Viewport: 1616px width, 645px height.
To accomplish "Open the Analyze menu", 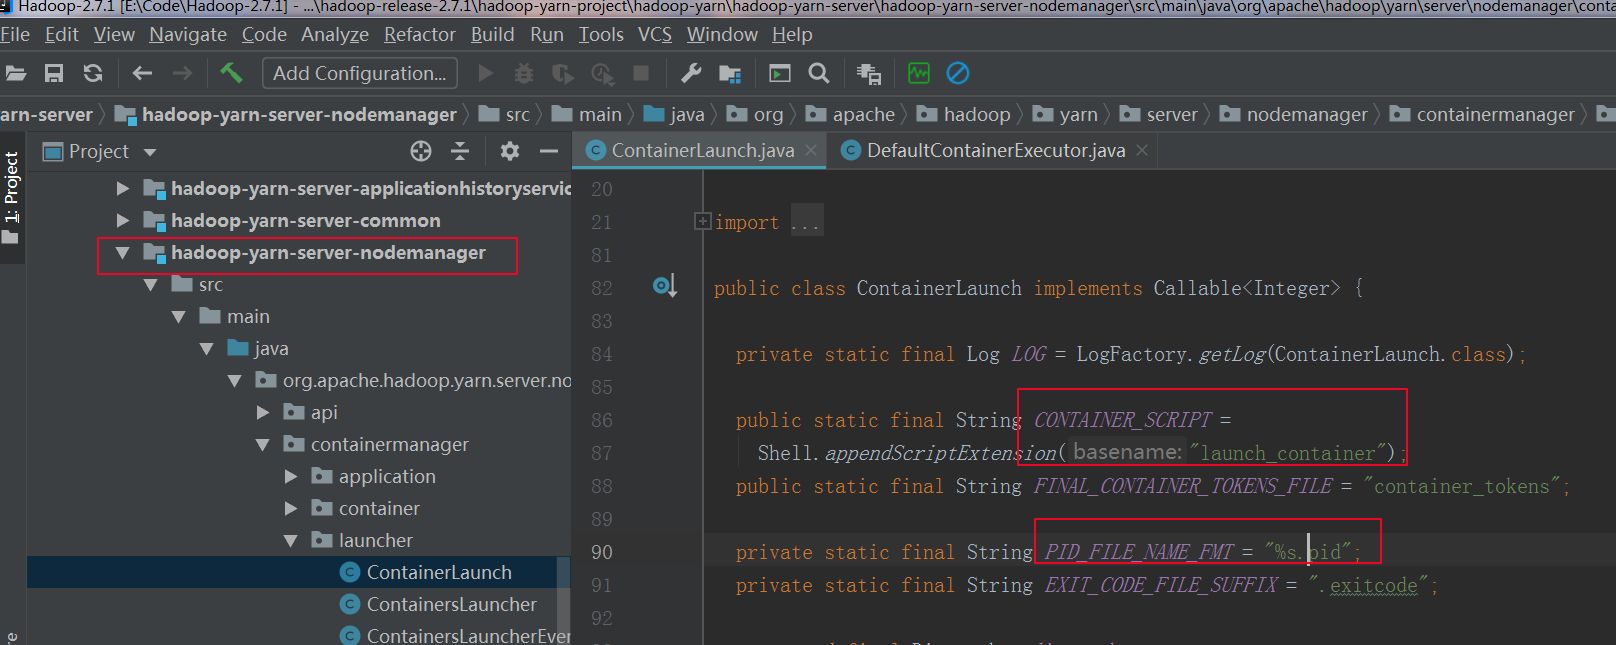I will 335,34.
